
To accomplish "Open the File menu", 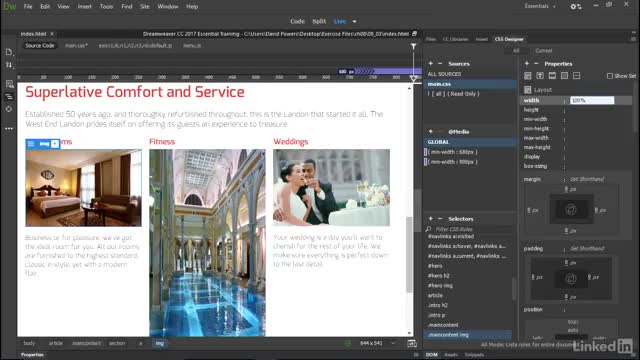I will 28,7.
